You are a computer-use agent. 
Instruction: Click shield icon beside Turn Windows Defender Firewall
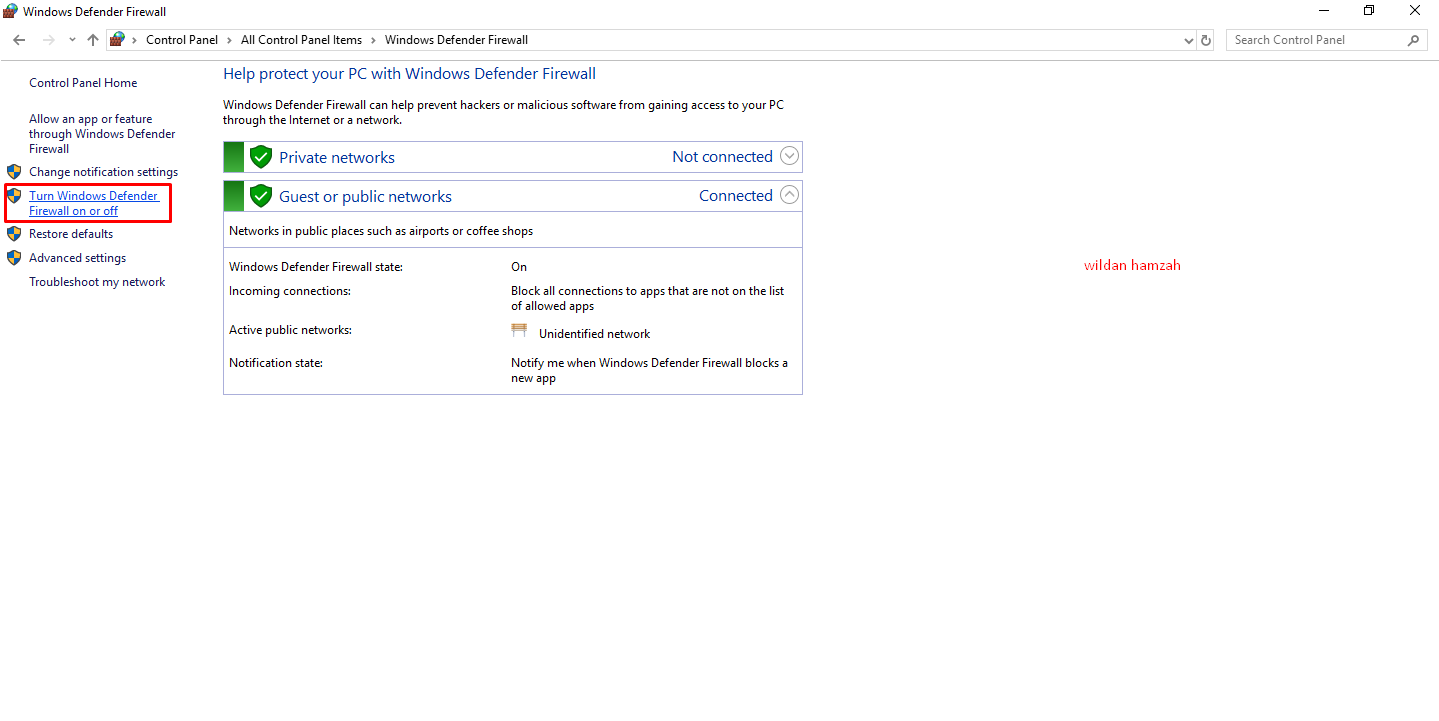pos(14,196)
